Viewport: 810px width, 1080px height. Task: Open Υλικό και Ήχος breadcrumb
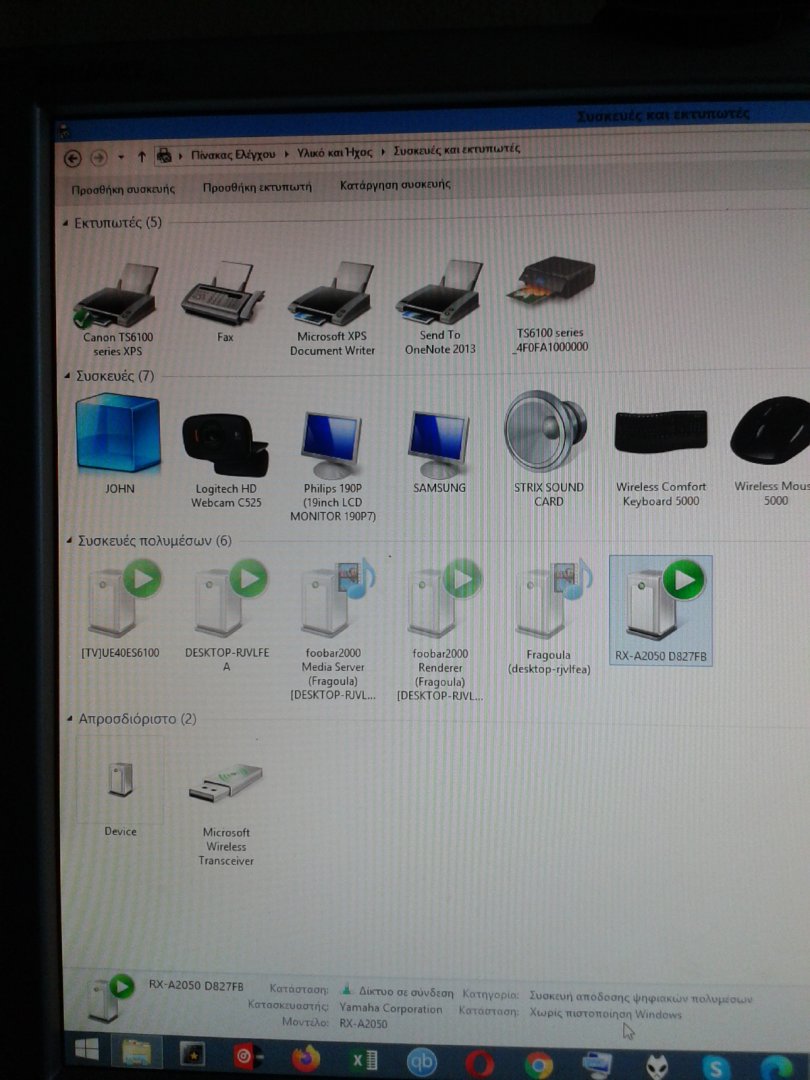click(x=335, y=152)
